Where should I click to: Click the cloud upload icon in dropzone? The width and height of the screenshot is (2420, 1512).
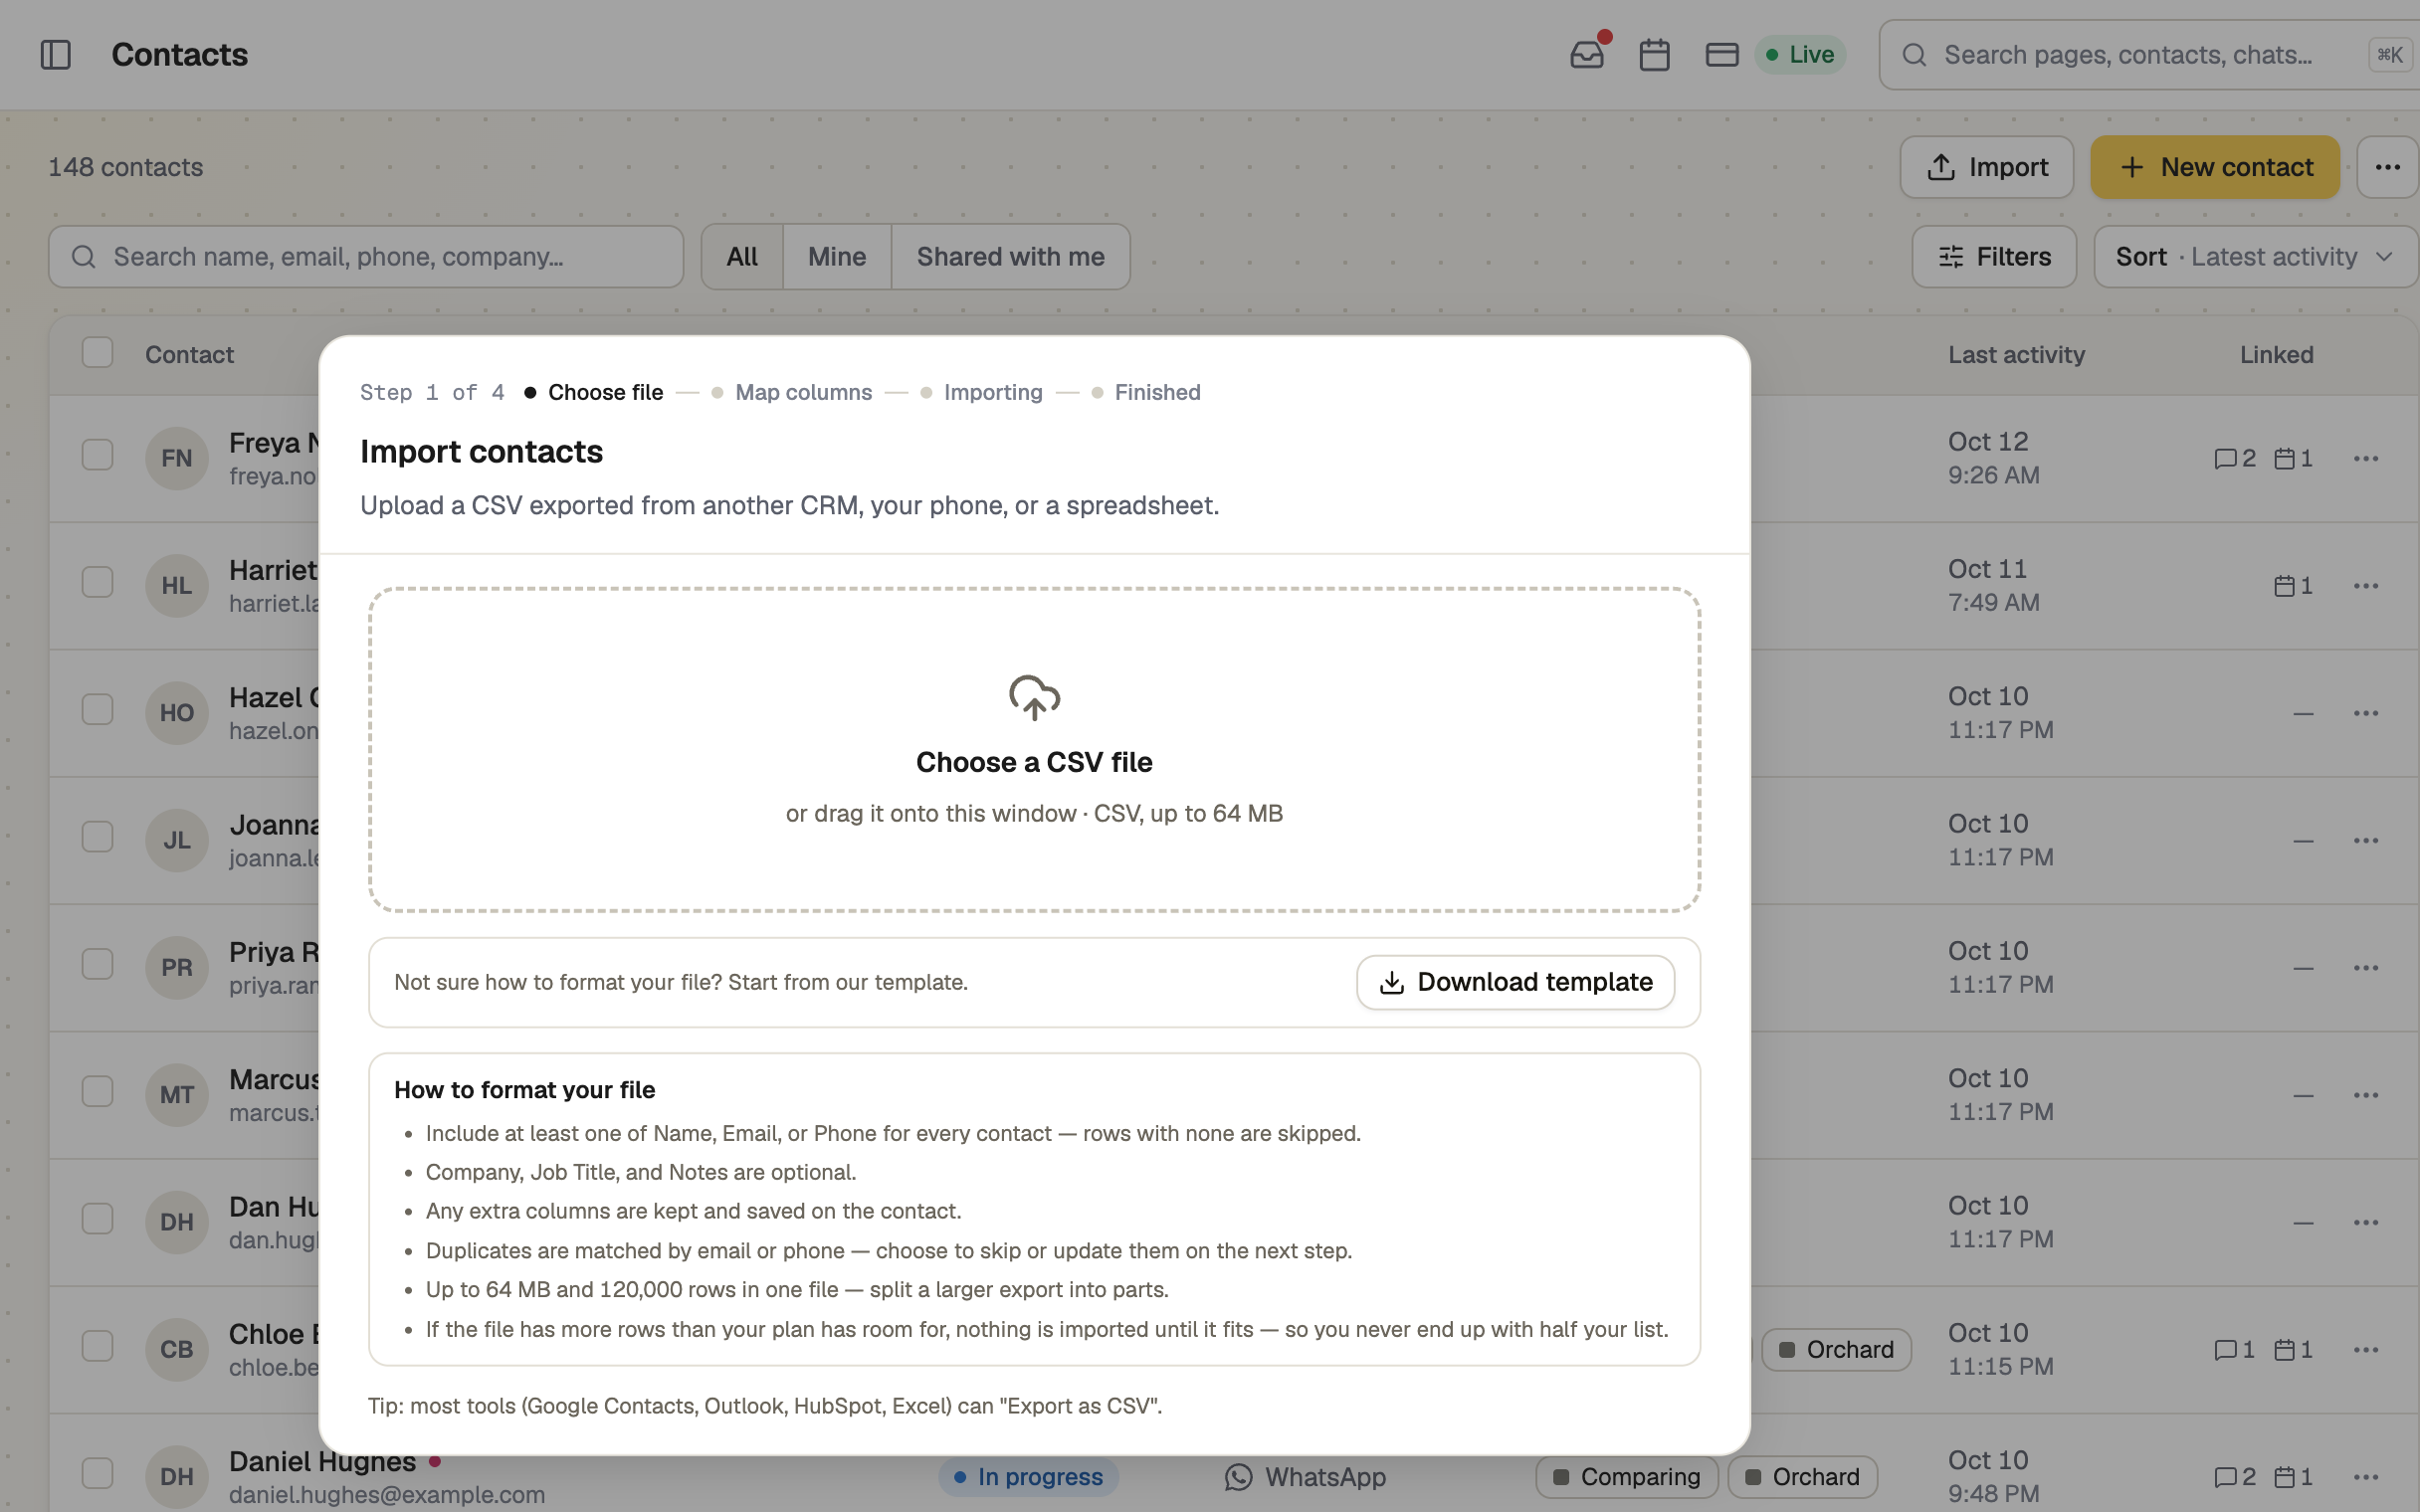1034,698
